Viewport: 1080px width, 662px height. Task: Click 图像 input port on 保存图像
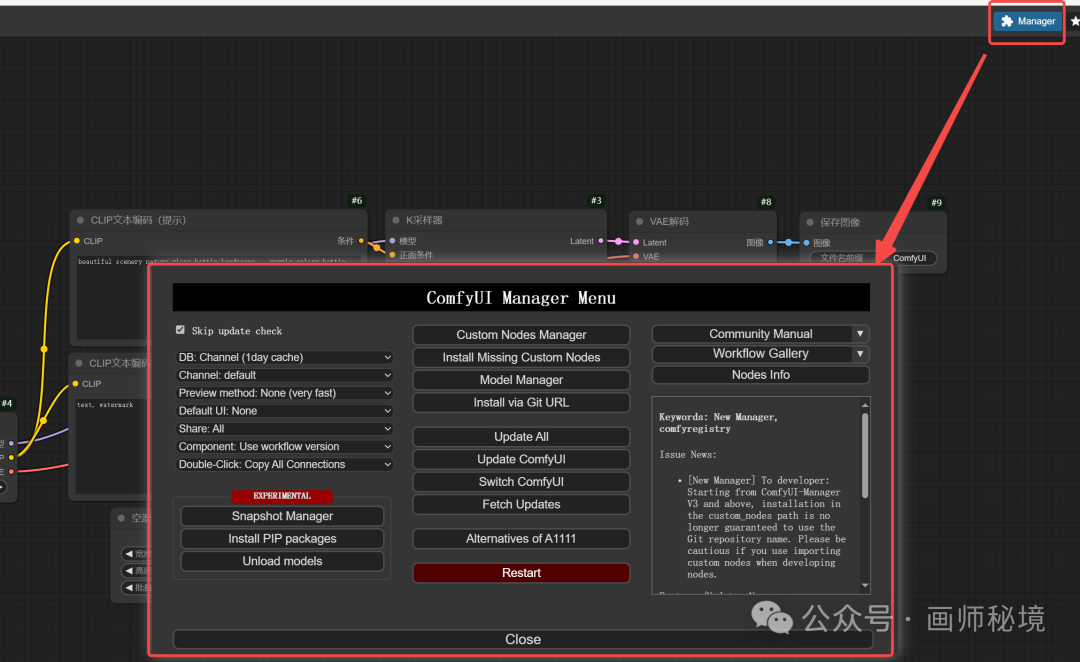[807, 243]
